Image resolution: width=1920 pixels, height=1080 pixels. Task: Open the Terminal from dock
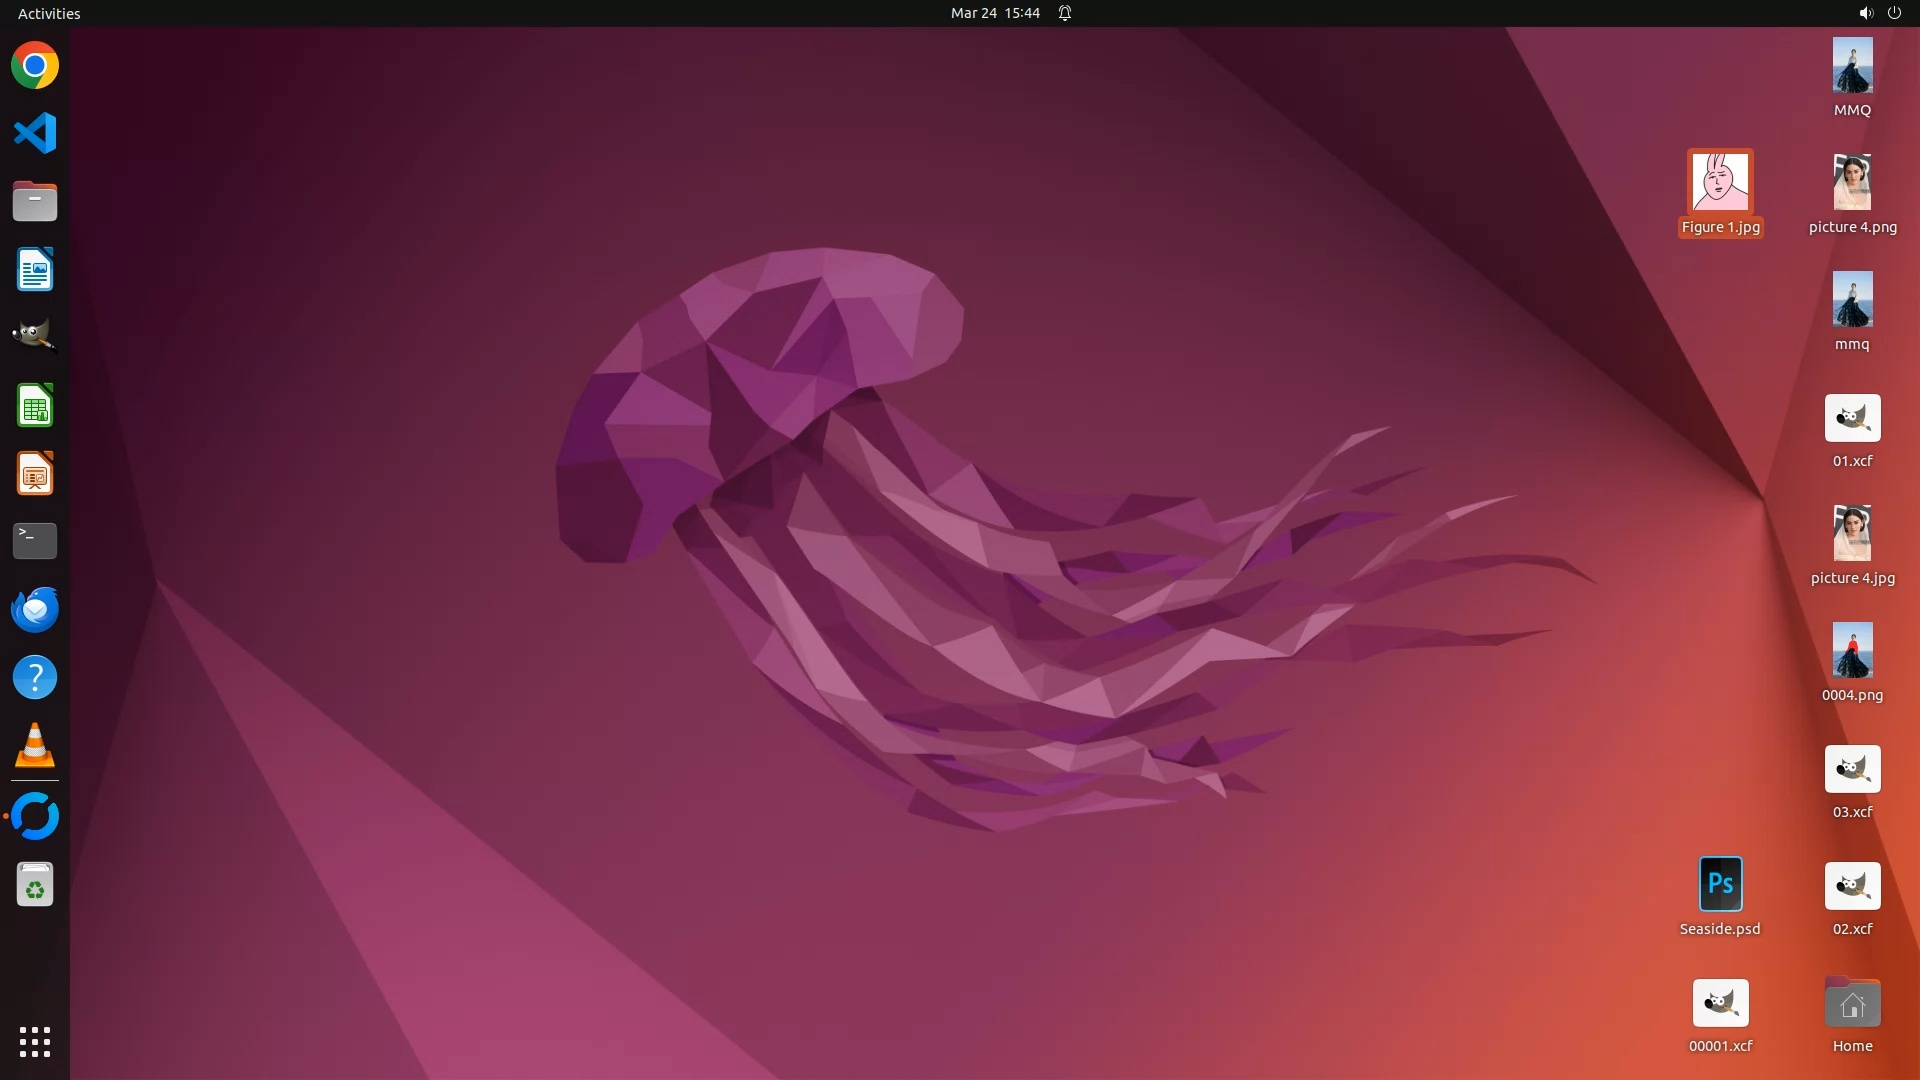35,540
